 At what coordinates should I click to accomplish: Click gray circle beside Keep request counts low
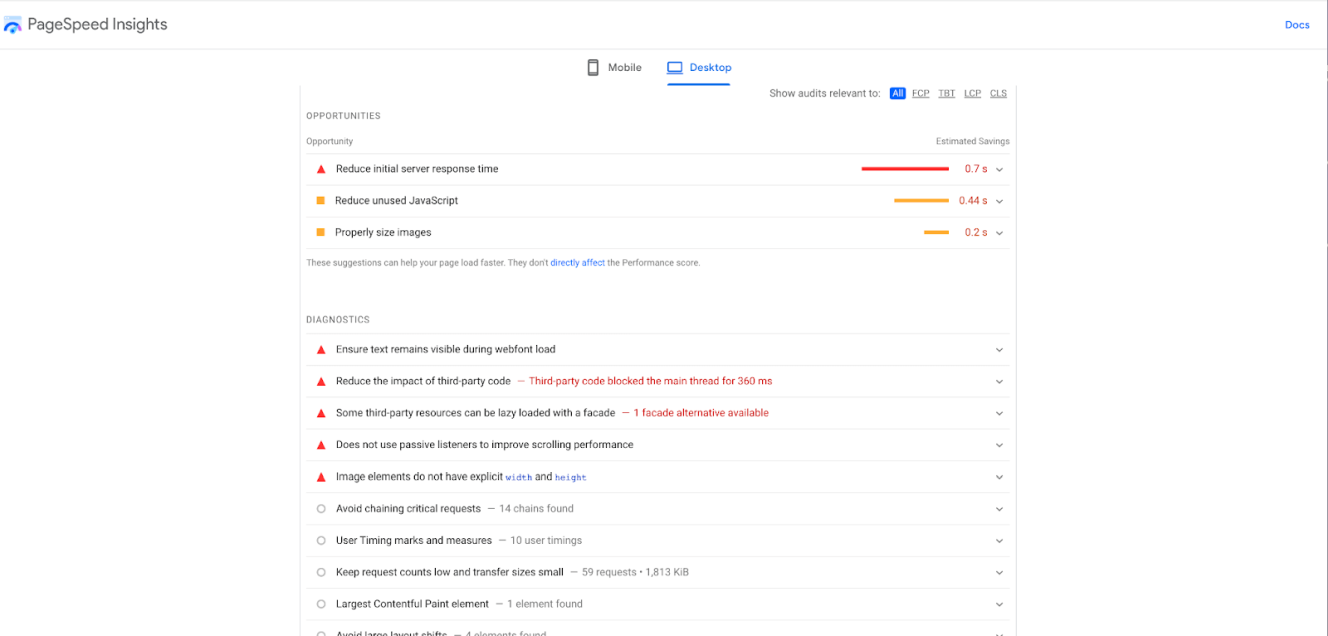tap(321, 573)
